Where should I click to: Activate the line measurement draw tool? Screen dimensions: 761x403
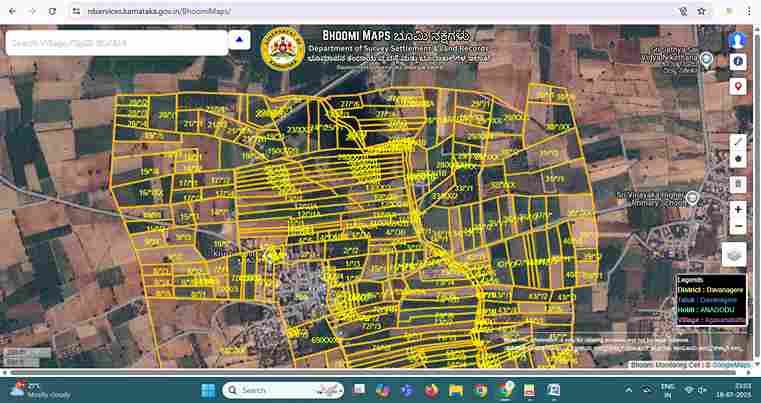(738, 141)
